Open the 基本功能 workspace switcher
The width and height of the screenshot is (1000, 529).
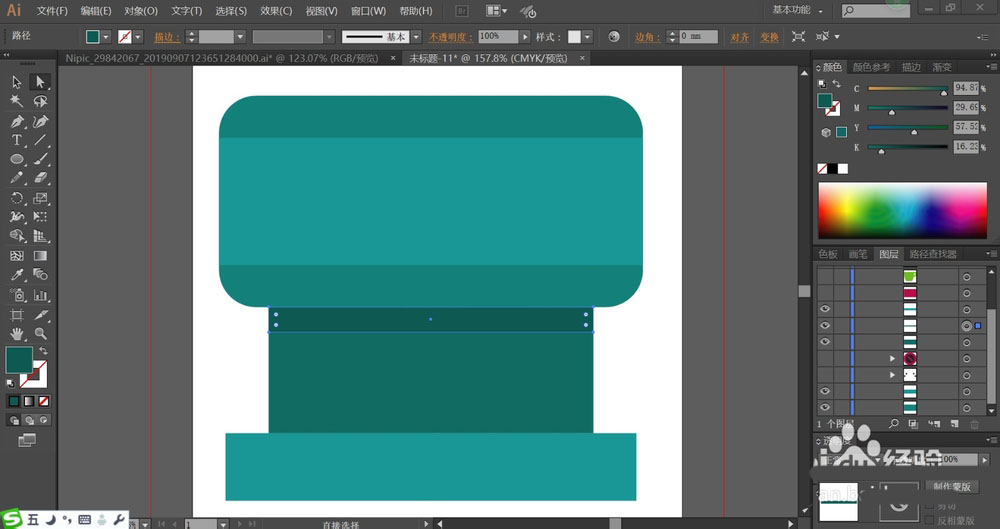(x=797, y=10)
